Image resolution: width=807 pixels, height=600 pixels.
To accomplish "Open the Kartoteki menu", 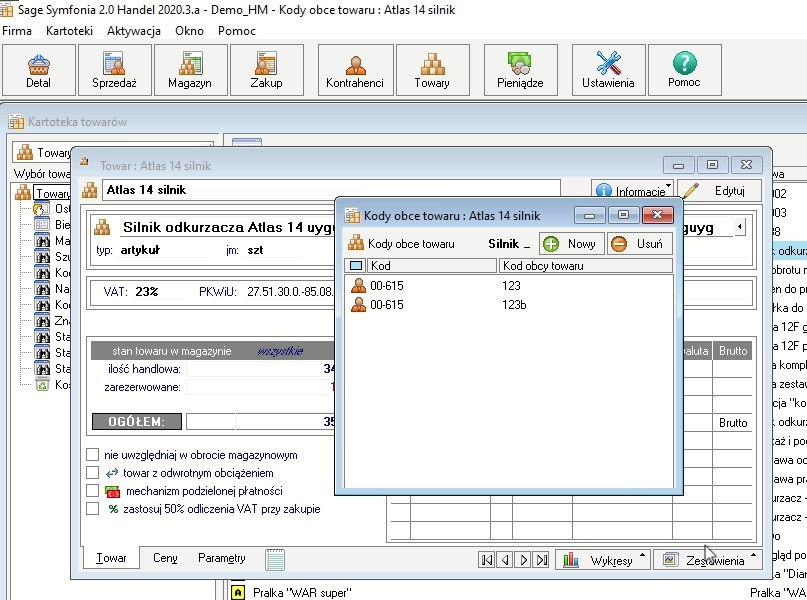I will coord(69,31).
